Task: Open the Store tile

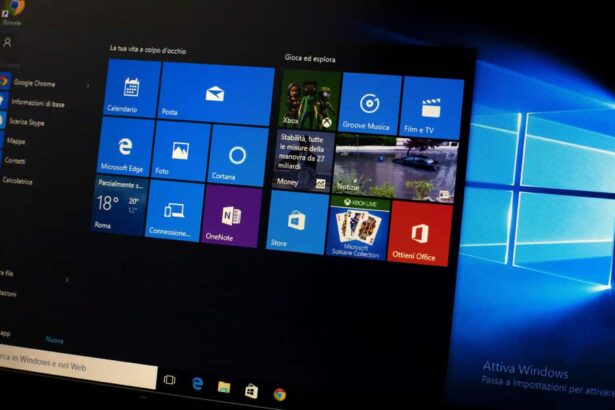Action: click(298, 222)
